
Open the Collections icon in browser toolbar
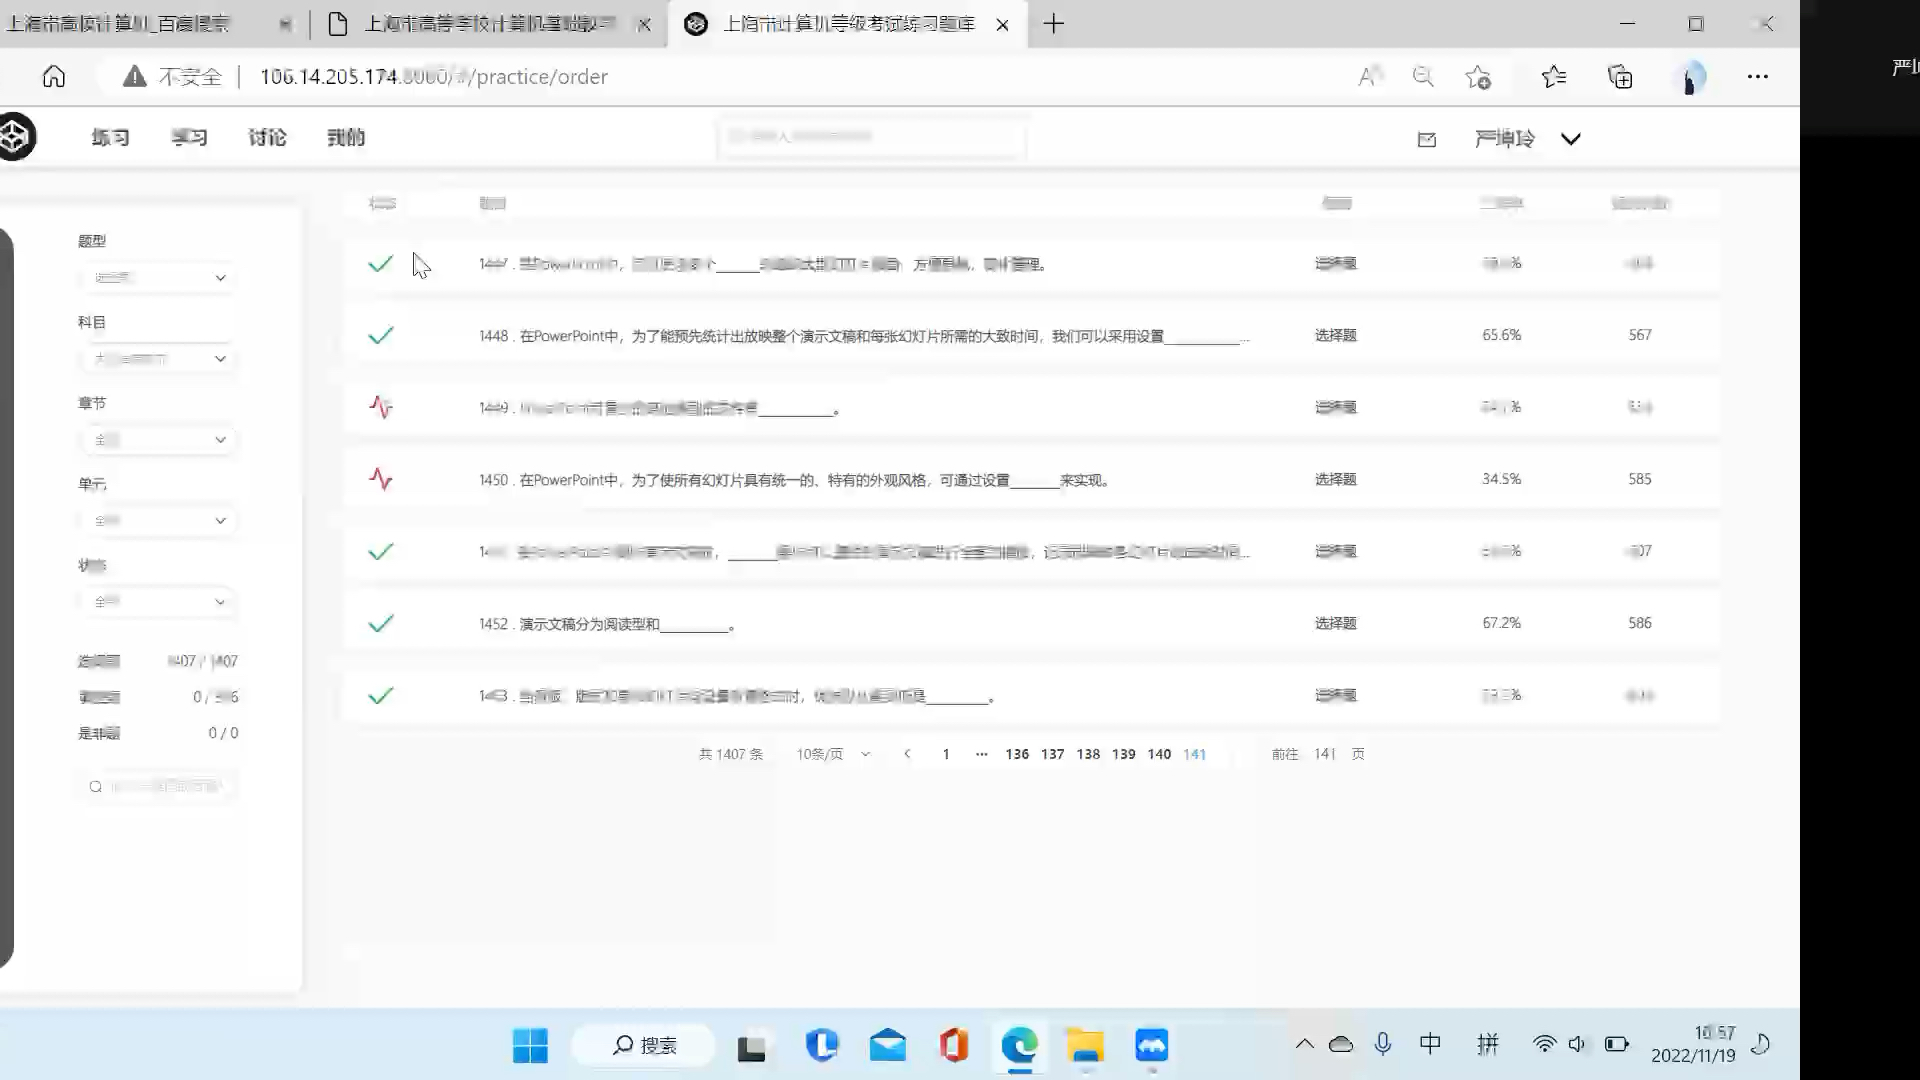pyautogui.click(x=1620, y=76)
